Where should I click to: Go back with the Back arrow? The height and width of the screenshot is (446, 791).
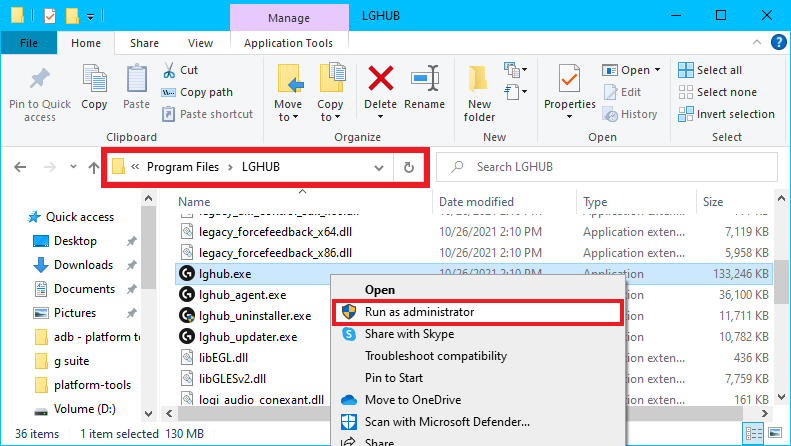20,167
